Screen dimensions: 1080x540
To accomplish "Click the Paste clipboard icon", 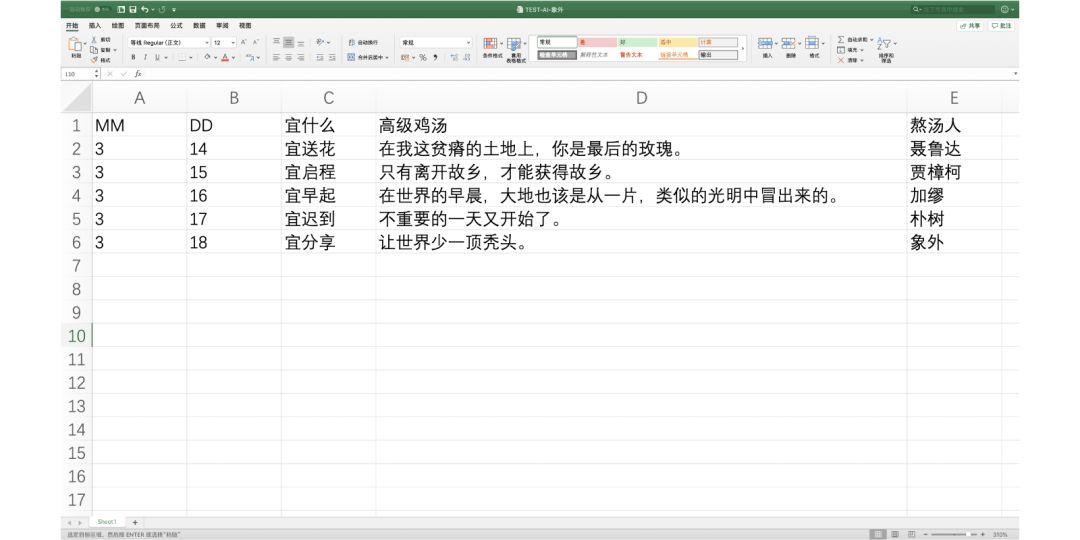I will [76, 45].
